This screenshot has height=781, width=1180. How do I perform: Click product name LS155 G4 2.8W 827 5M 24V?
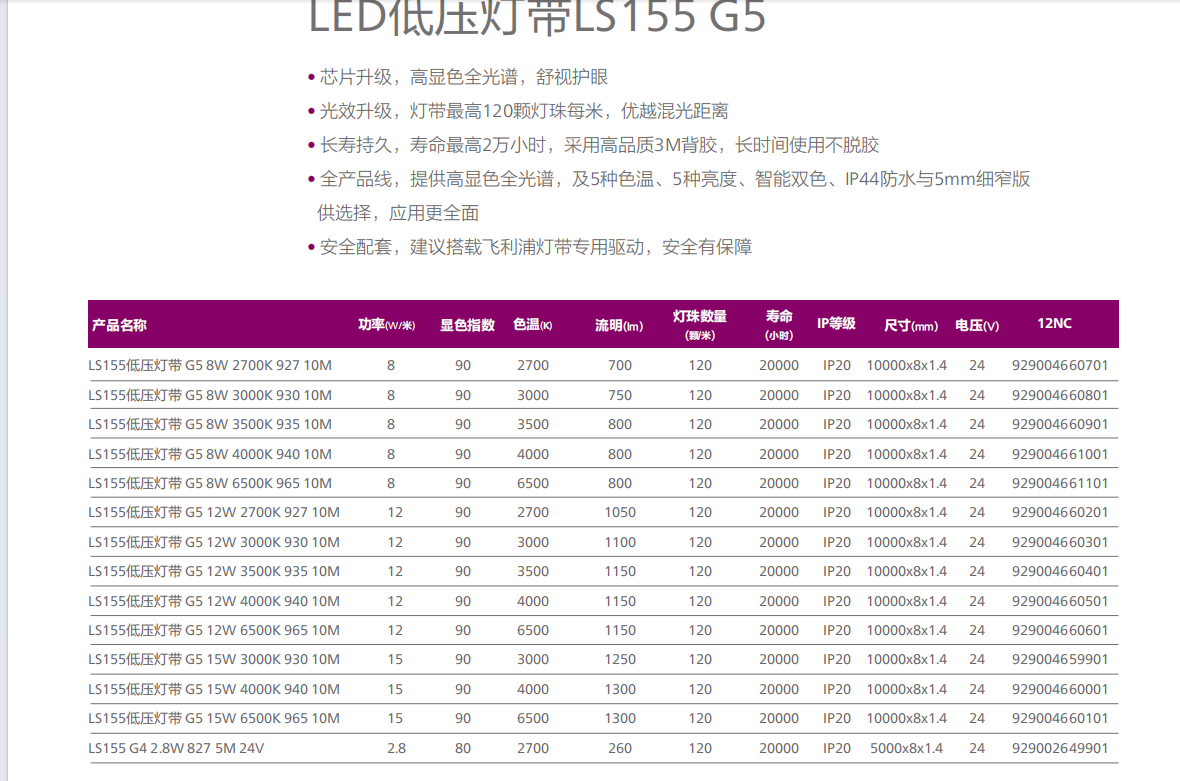tap(176, 748)
